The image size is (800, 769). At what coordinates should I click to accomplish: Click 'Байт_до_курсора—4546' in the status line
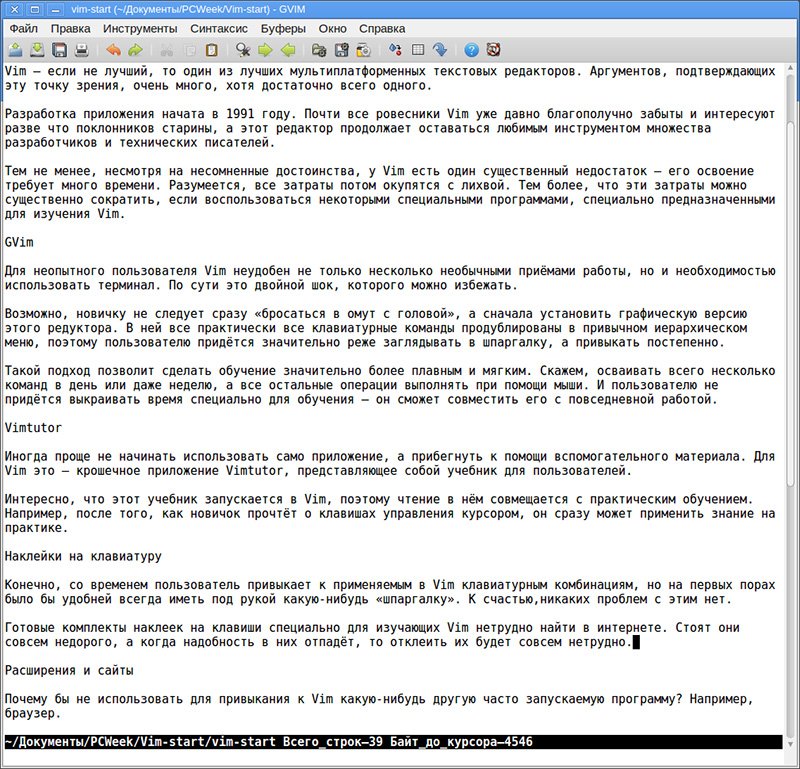point(461,742)
